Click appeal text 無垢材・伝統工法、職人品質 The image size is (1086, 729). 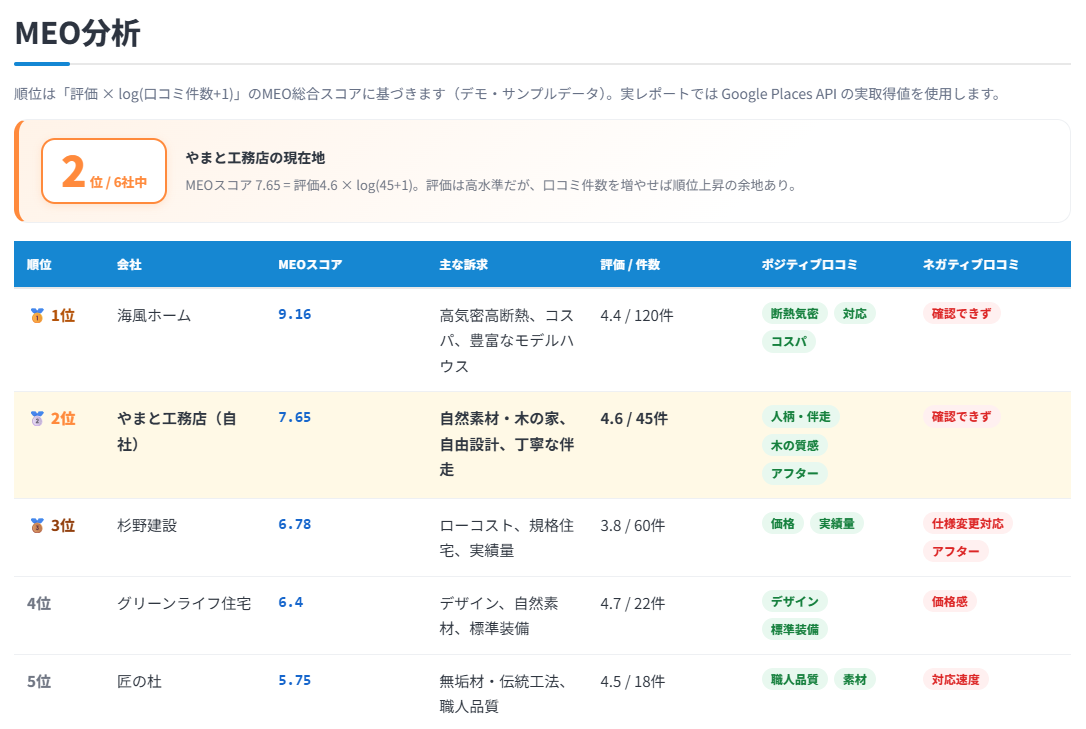[503, 694]
